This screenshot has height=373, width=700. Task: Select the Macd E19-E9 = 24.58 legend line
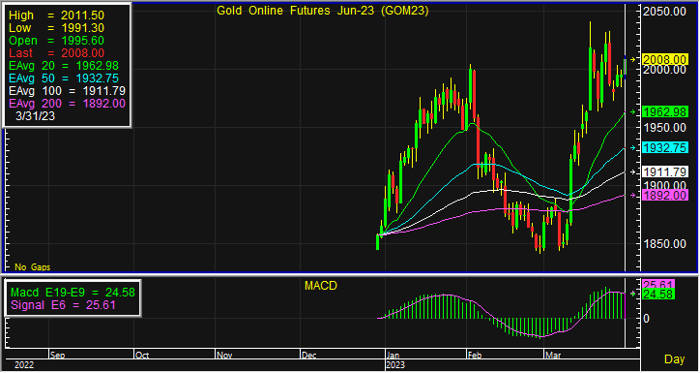pos(73,293)
